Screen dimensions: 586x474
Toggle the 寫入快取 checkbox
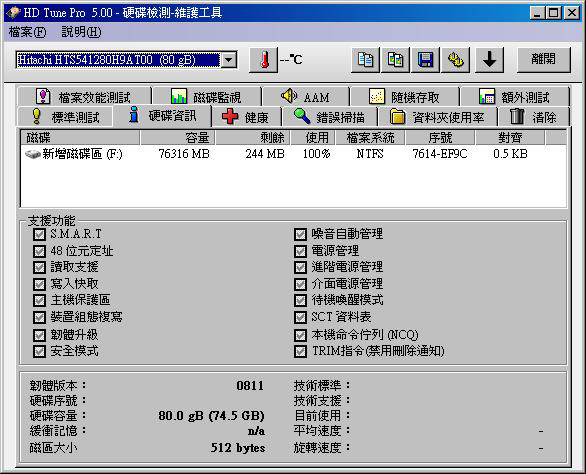coord(39,284)
